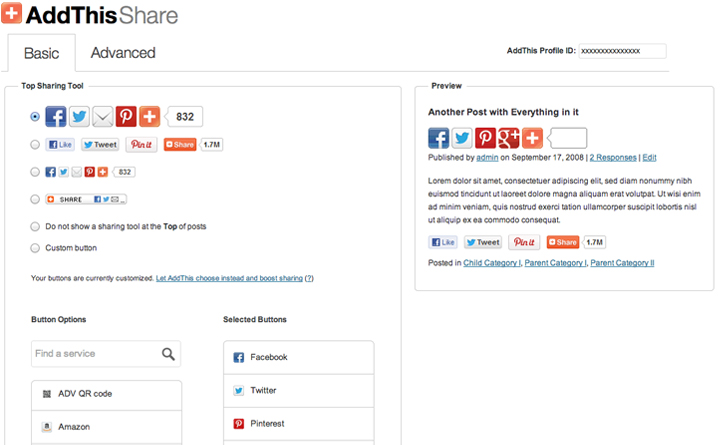Image resolution: width=720 pixels, height=445 pixels.
Task: Click 'Another Post with Everything in it' title
Action: (x=503, y=112)
